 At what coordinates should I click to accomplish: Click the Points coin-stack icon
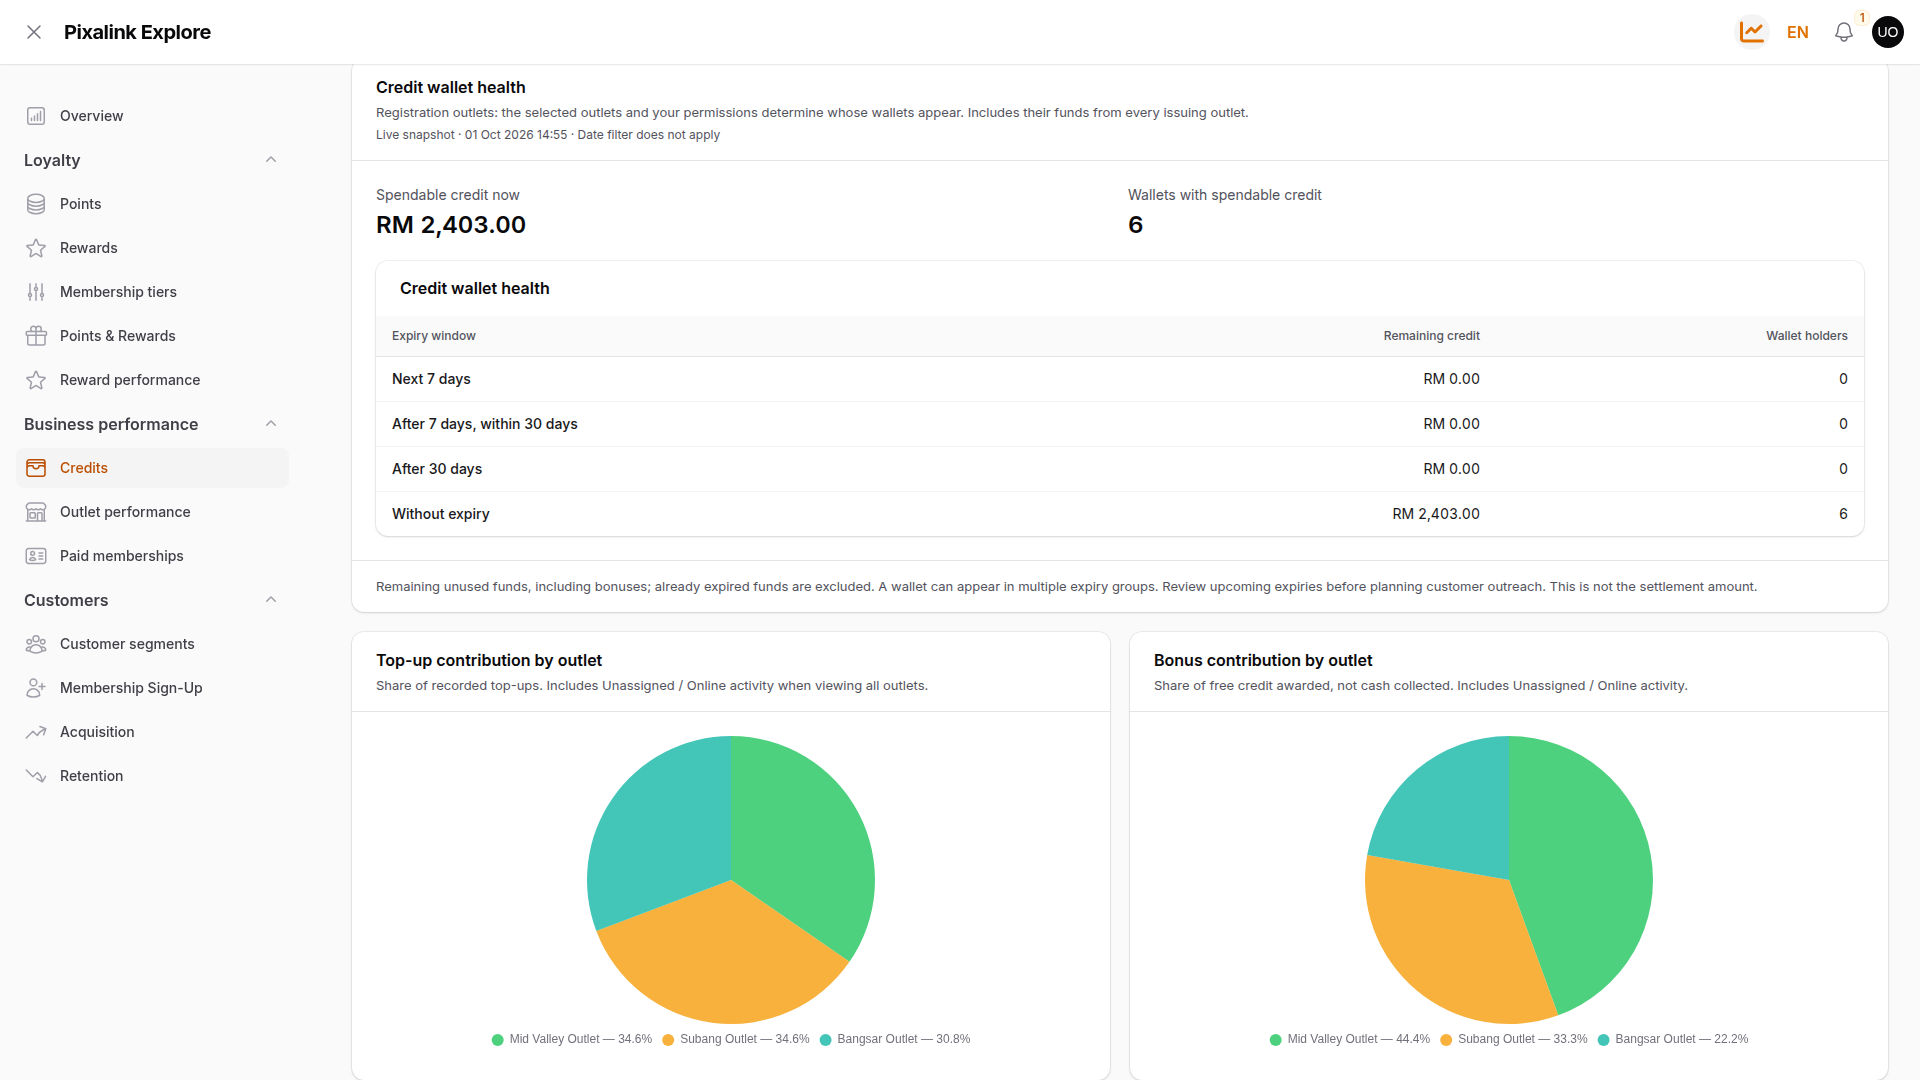pyautogui.click(x=36, y=204)
